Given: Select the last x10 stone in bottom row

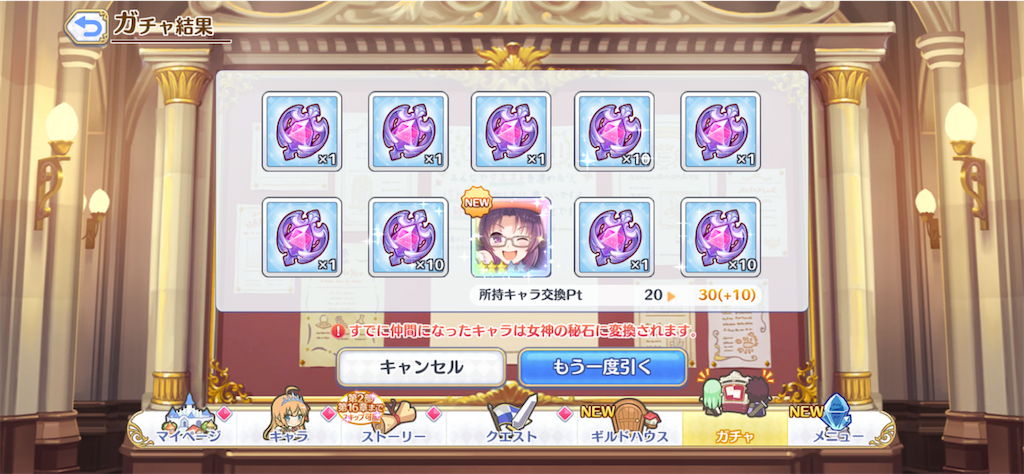Looking at the screenshot, I should pos(720,238).
